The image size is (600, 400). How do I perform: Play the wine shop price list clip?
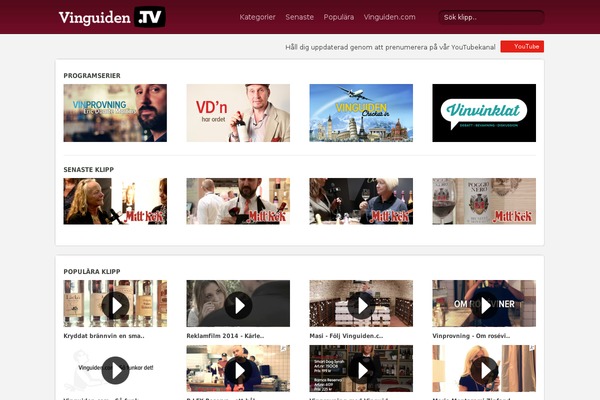click(361, 370)
